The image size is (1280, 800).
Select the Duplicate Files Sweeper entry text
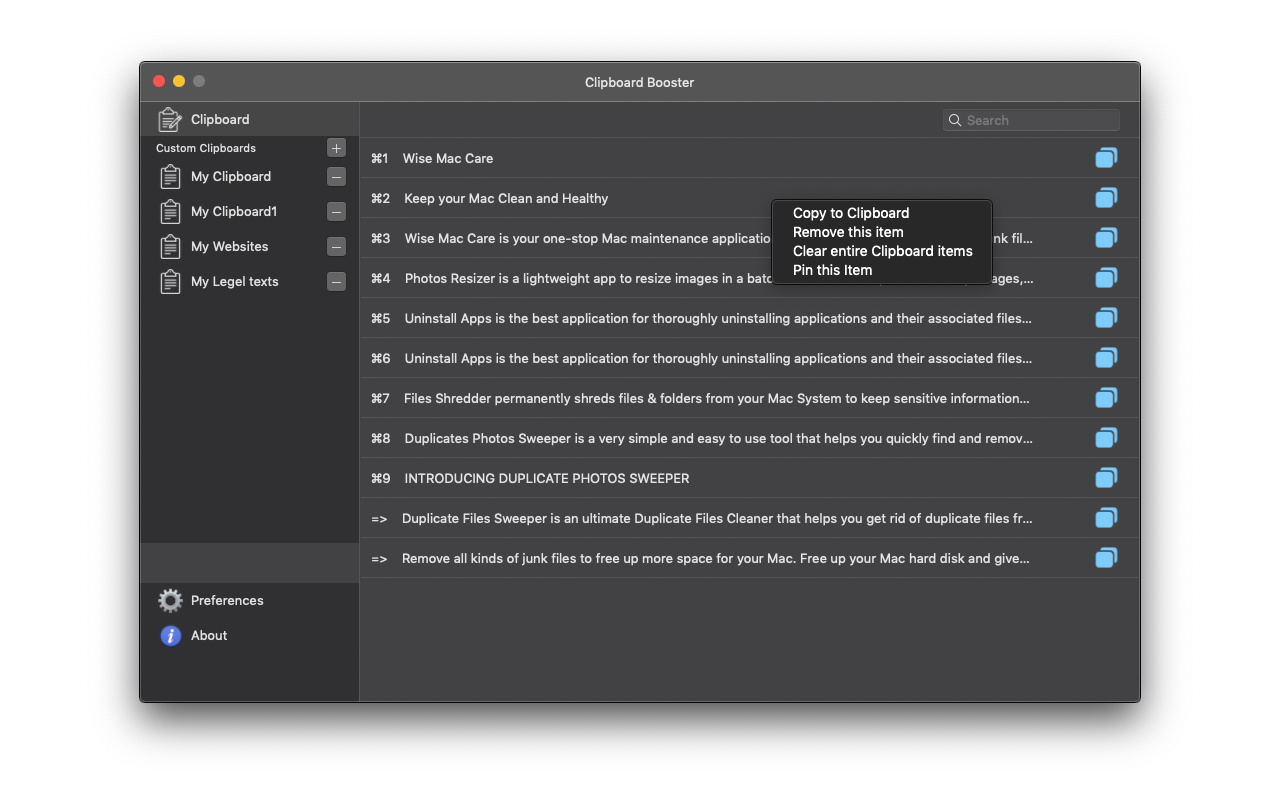717,518
